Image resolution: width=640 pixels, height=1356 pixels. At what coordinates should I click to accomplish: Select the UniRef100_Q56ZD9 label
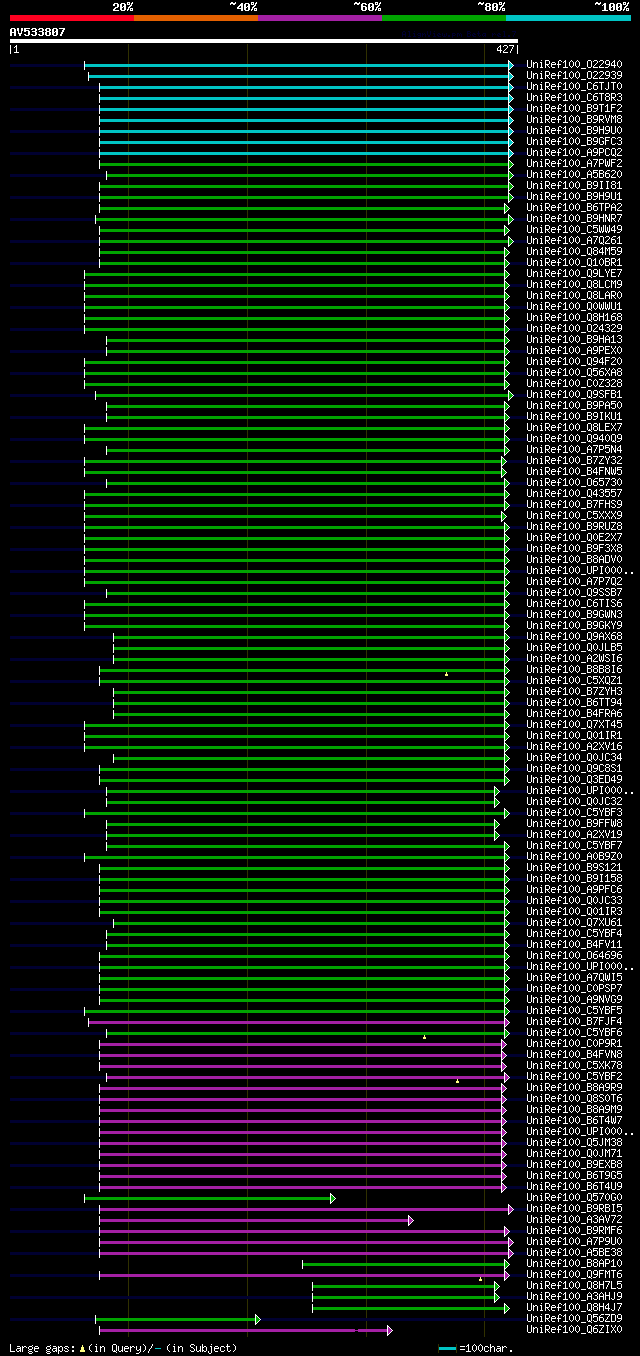(574, 1318)
